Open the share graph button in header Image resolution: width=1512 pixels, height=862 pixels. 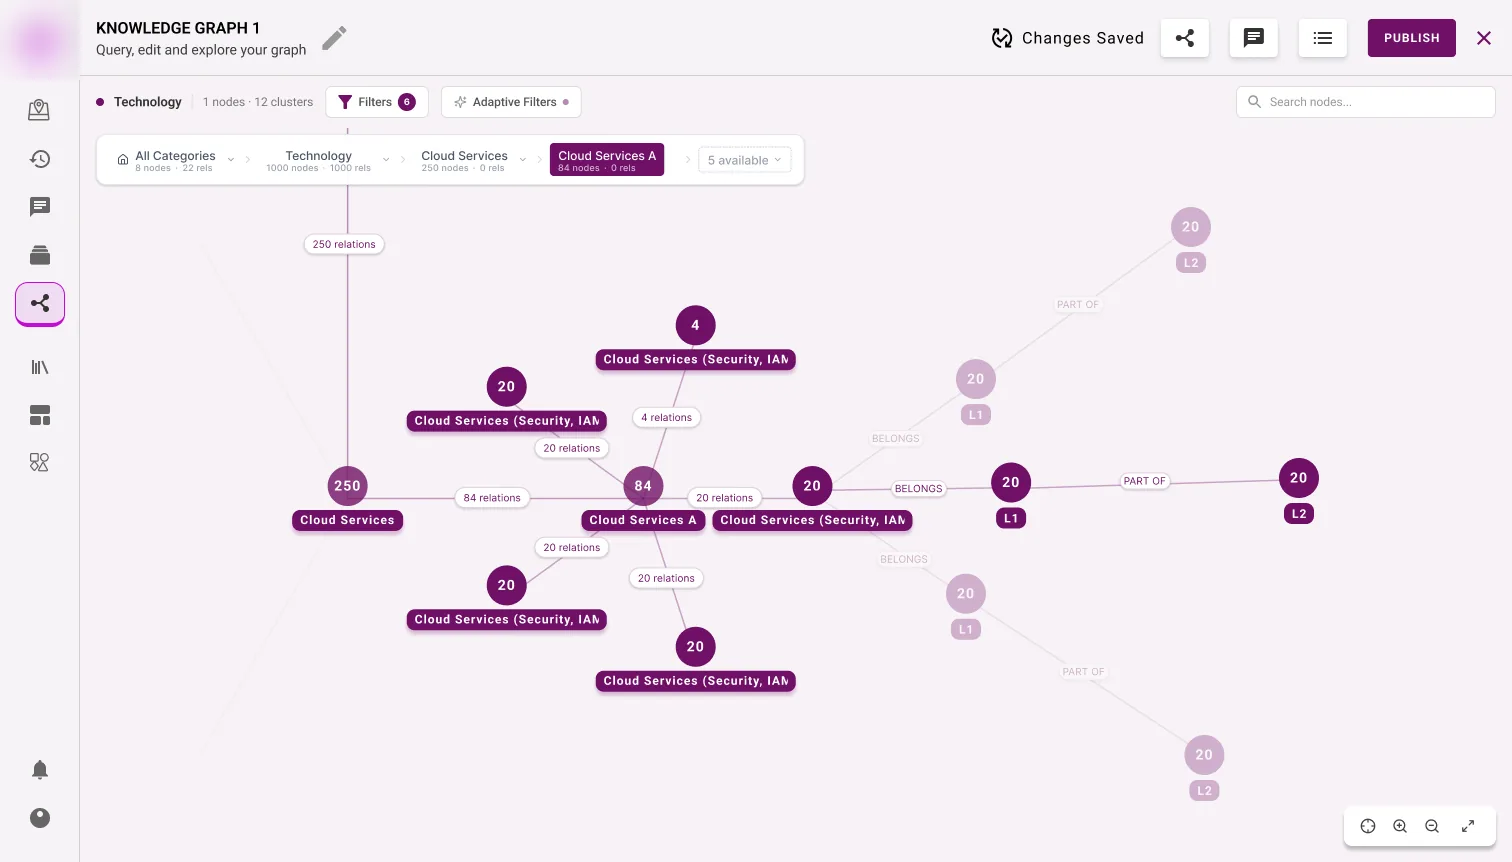point(1185,38)
